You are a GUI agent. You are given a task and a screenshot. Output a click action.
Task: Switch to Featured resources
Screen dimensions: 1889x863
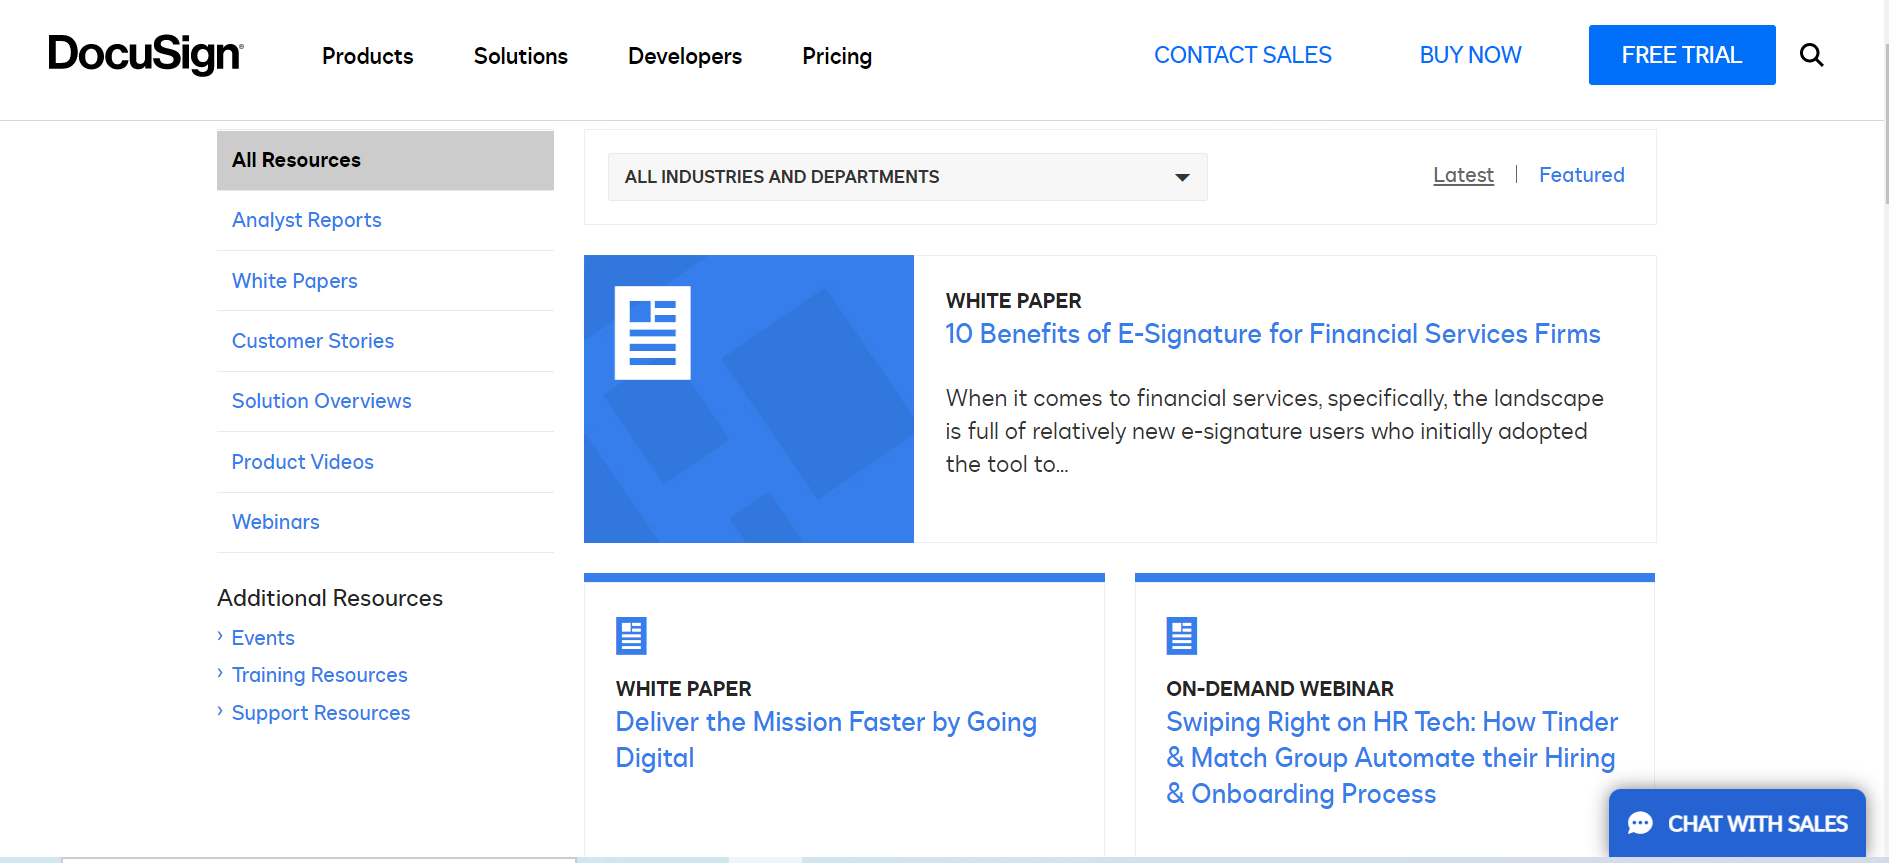1581,175
